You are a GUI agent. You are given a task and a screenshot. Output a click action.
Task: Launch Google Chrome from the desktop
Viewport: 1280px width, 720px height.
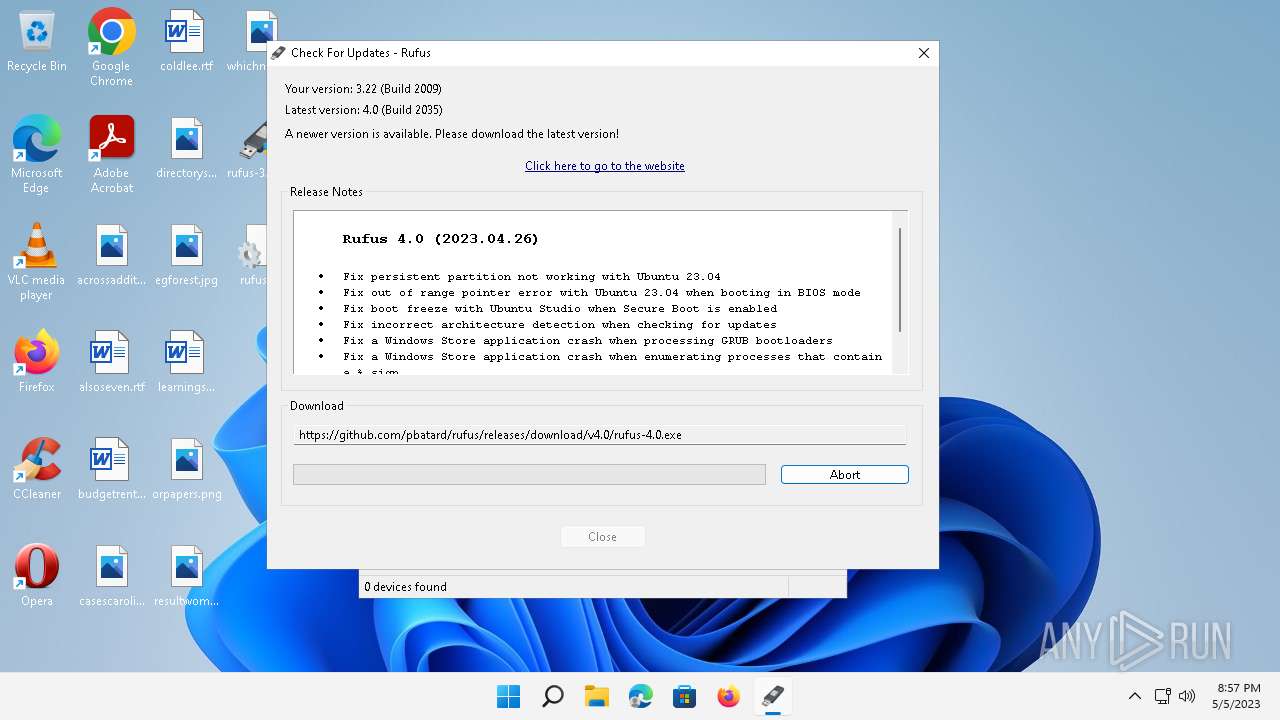click(x=111, y=47)
